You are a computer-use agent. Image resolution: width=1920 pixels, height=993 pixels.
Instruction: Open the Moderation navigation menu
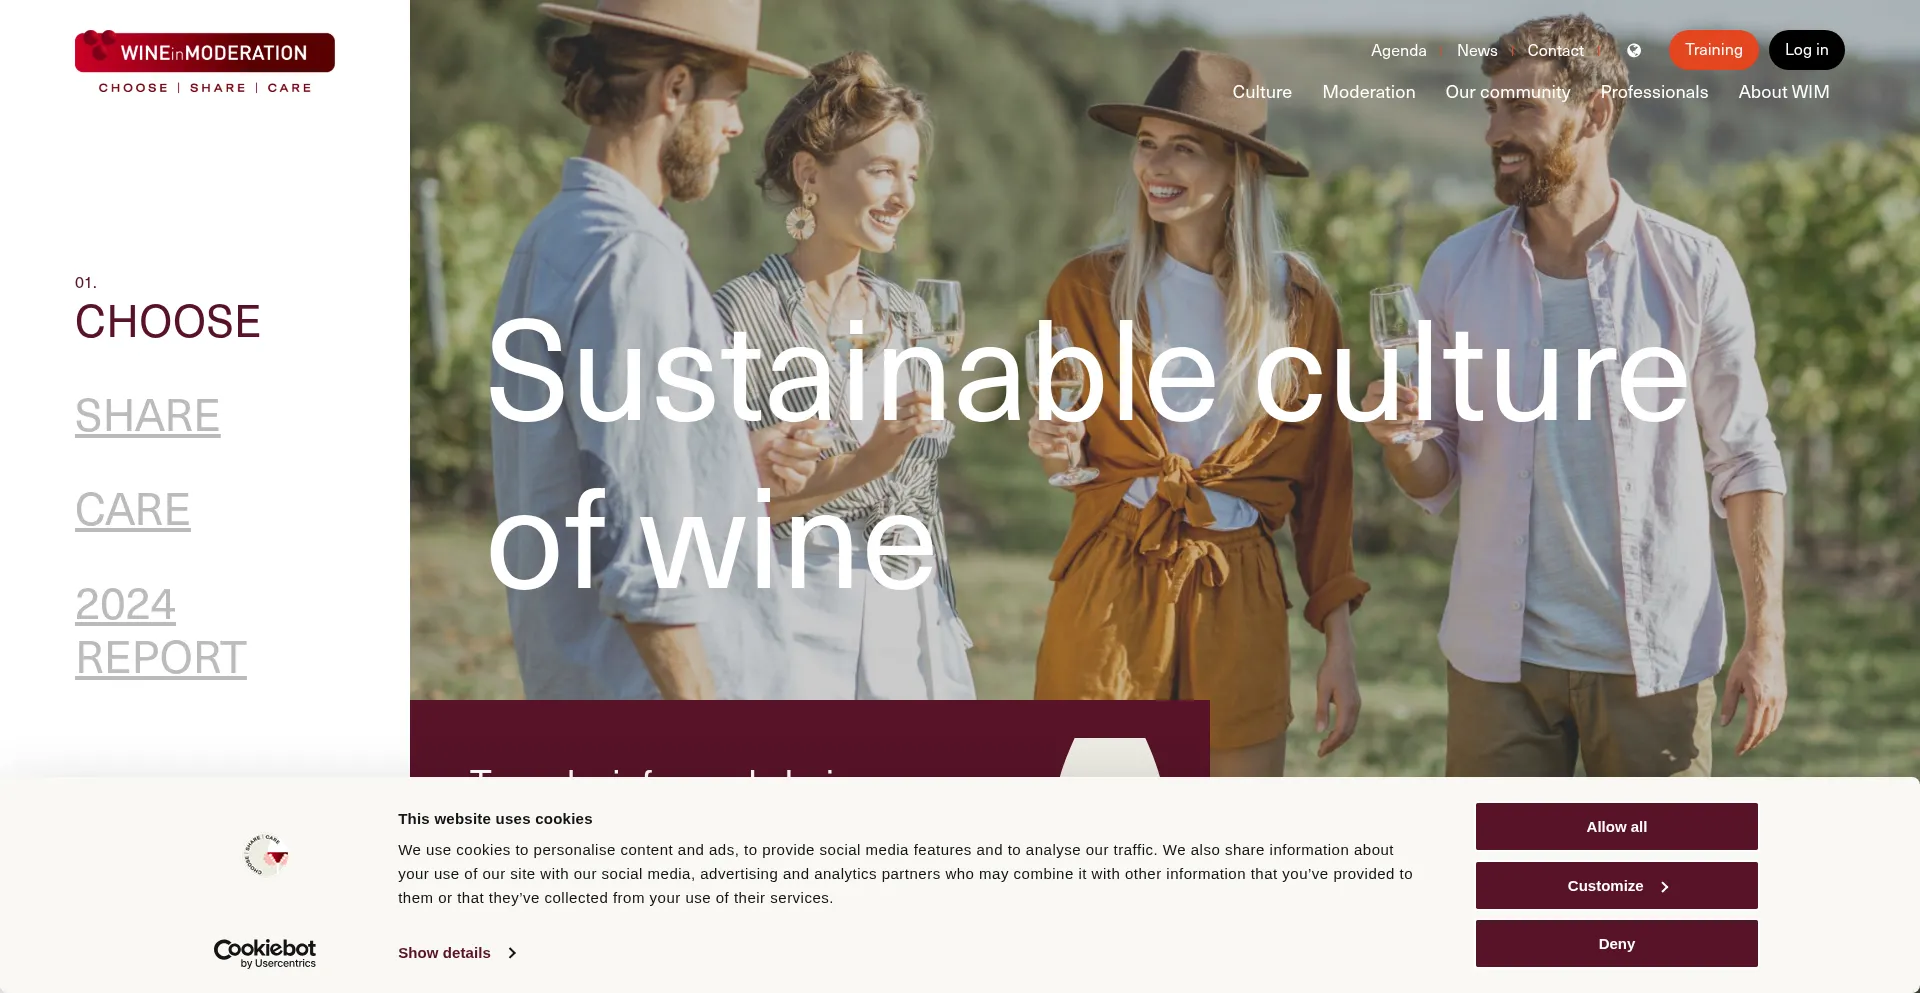tap(1369, 92)
